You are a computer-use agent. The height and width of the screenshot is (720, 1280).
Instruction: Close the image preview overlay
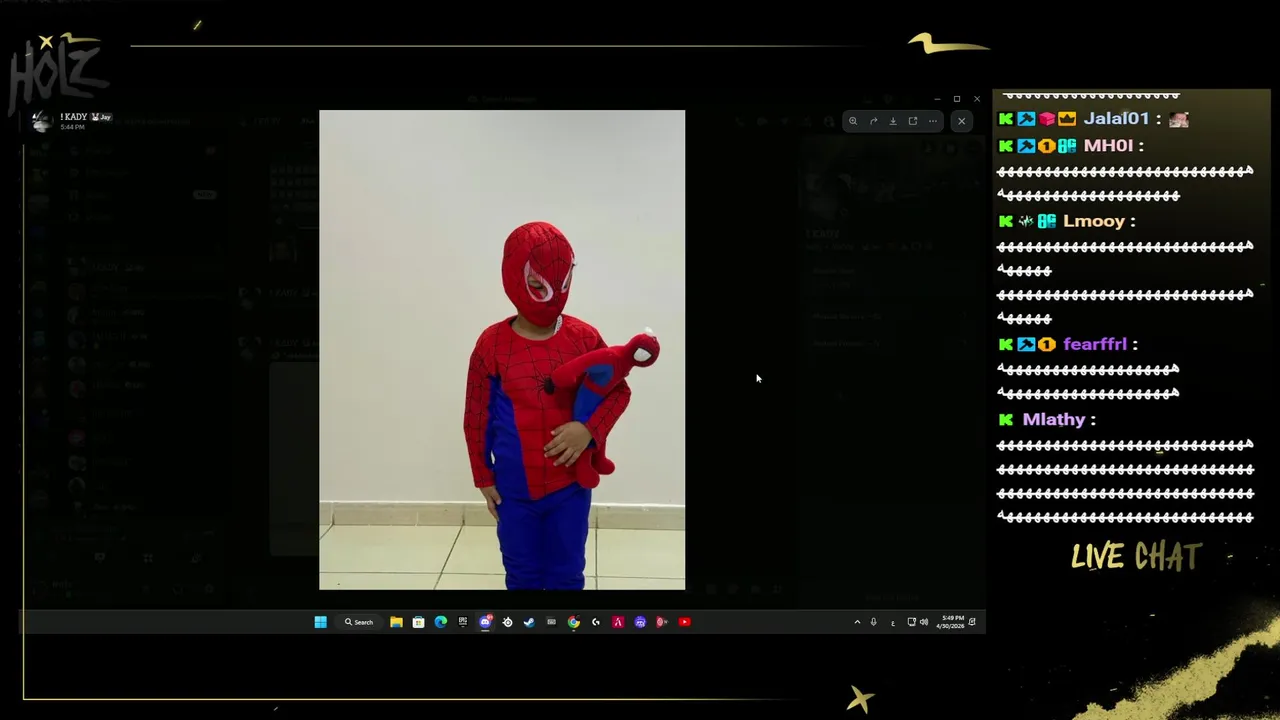(961, 121)
